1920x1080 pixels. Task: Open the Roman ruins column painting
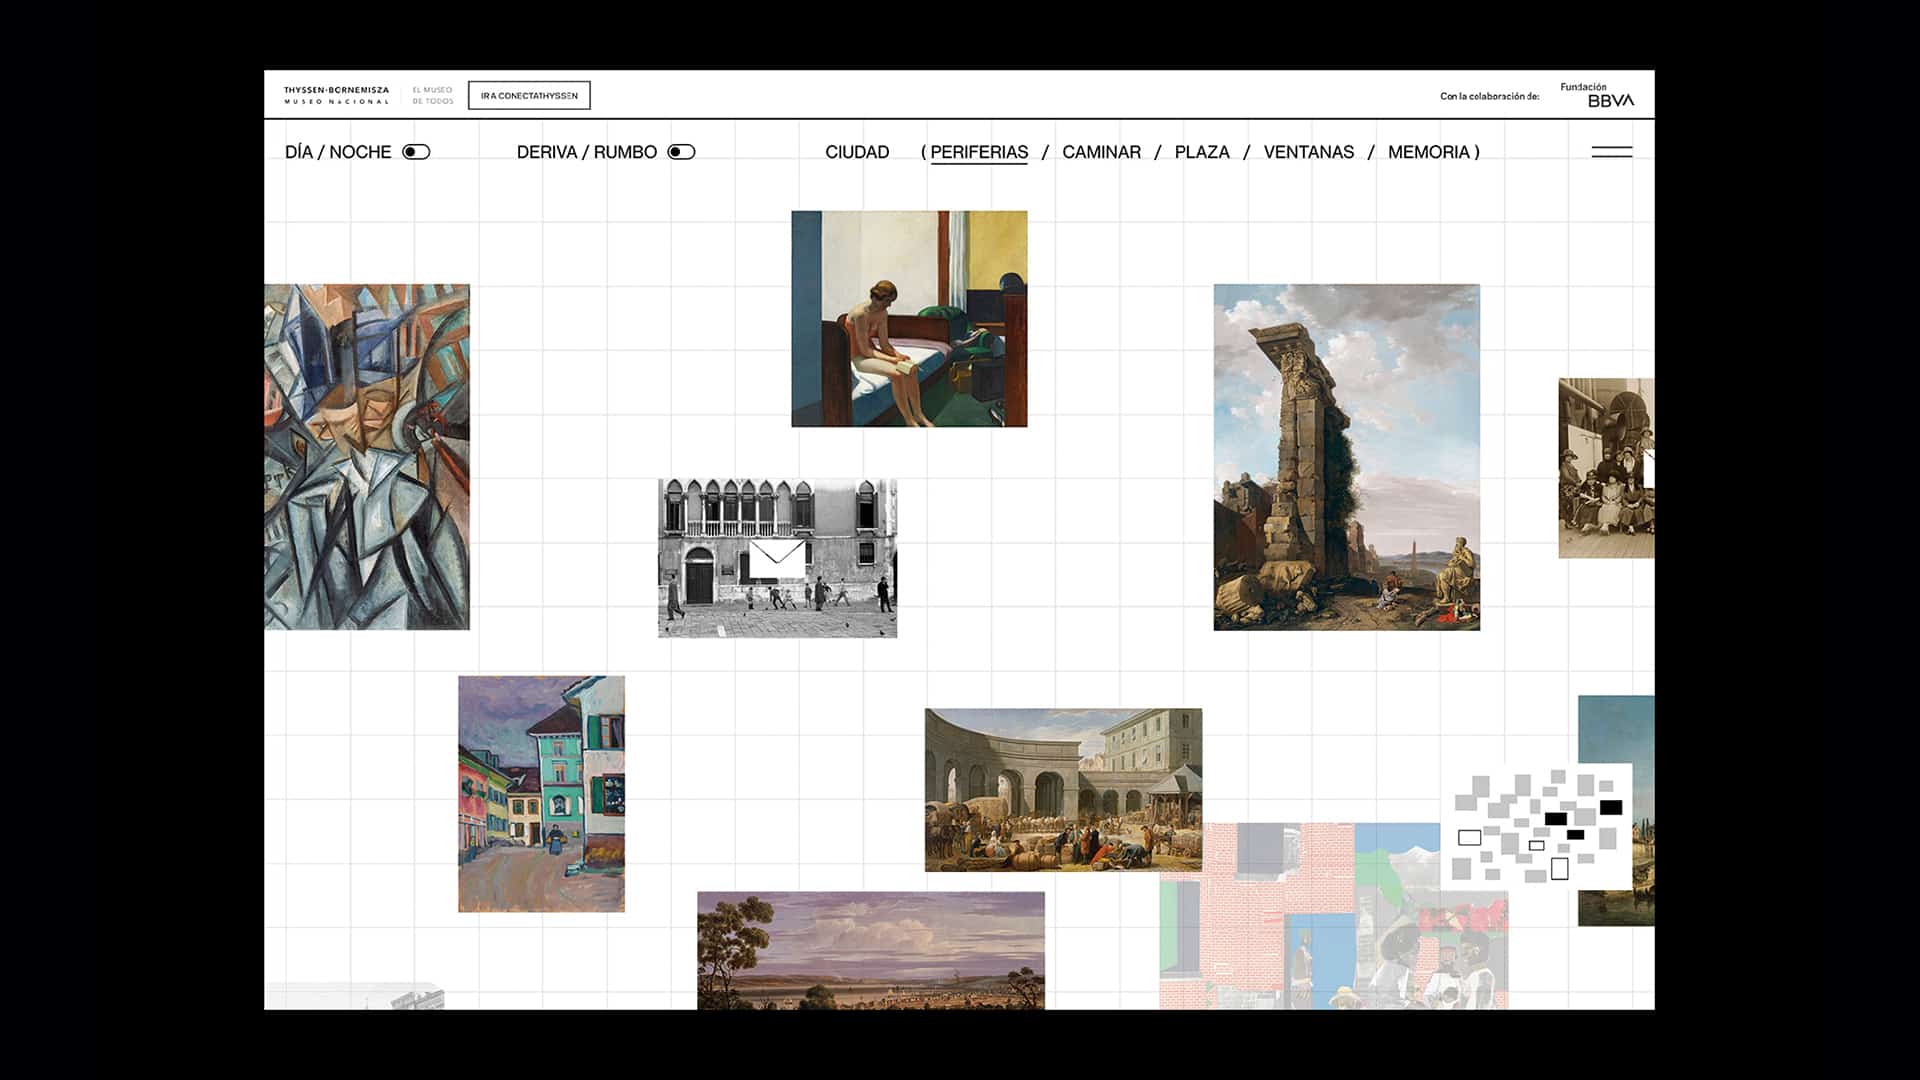1346,457
